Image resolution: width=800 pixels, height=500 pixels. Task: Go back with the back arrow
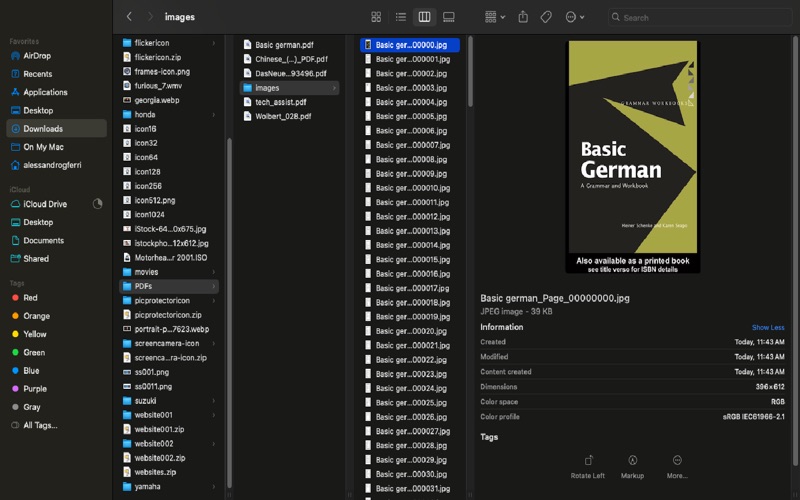129,17
